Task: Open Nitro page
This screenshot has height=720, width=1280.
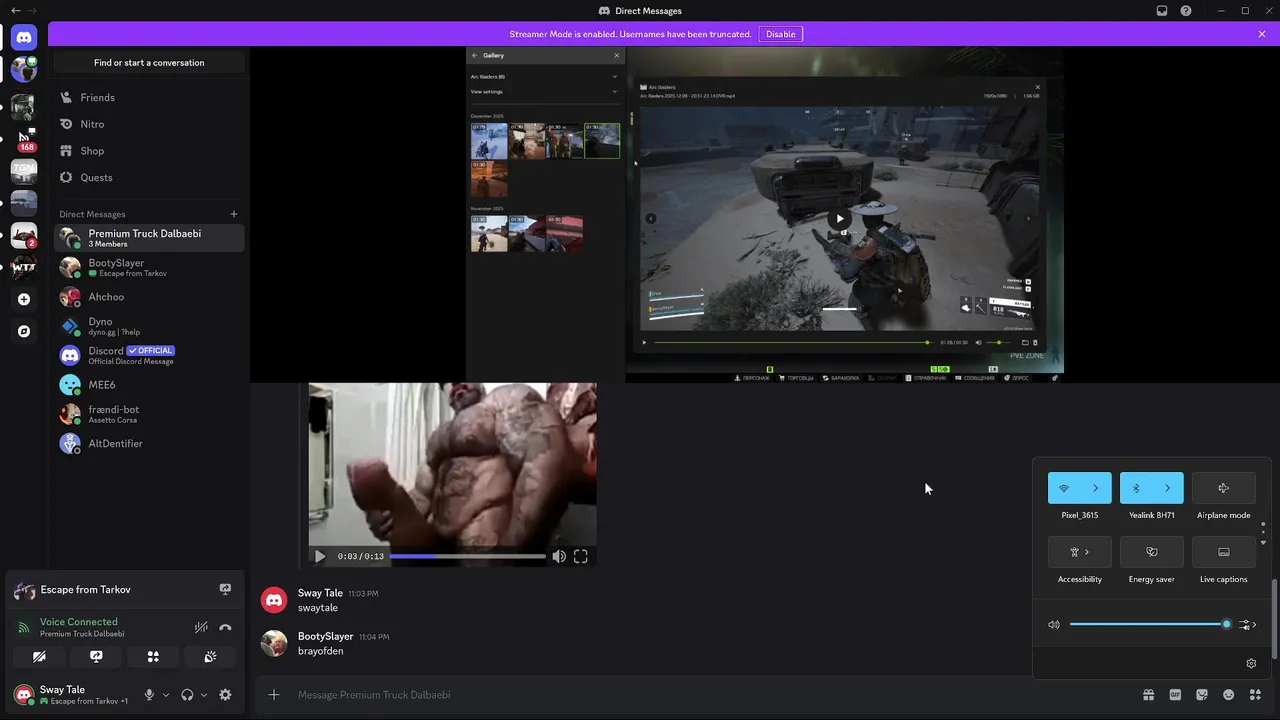Action: point(149,124)
